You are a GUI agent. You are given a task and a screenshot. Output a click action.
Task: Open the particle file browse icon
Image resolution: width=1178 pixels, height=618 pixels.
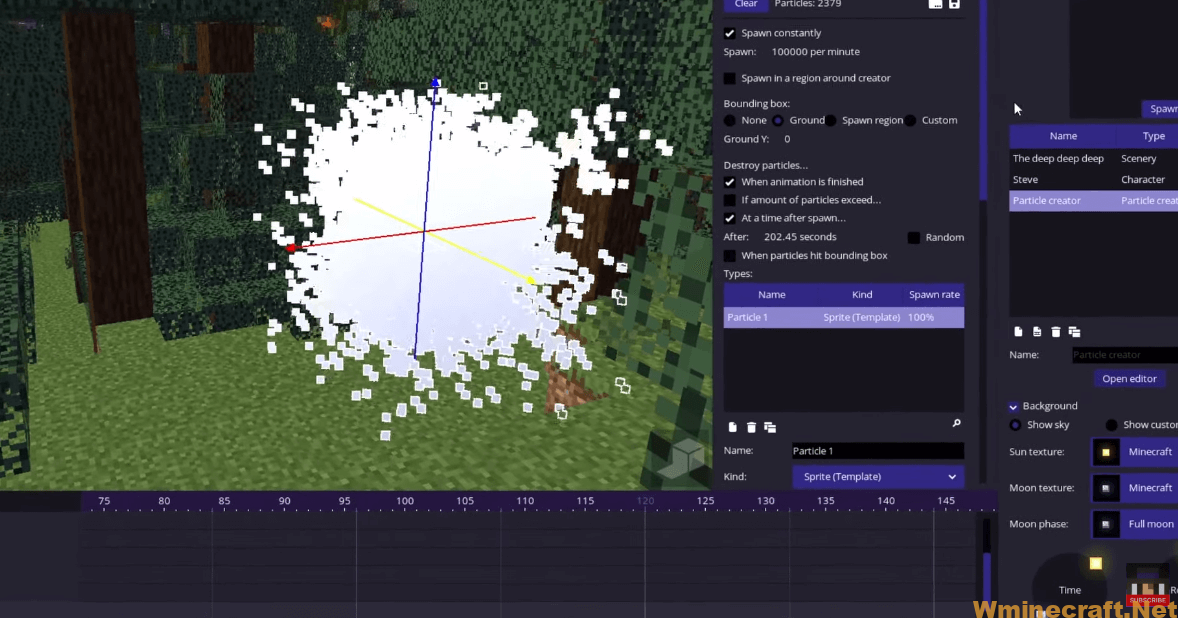[x=935, y=5]
